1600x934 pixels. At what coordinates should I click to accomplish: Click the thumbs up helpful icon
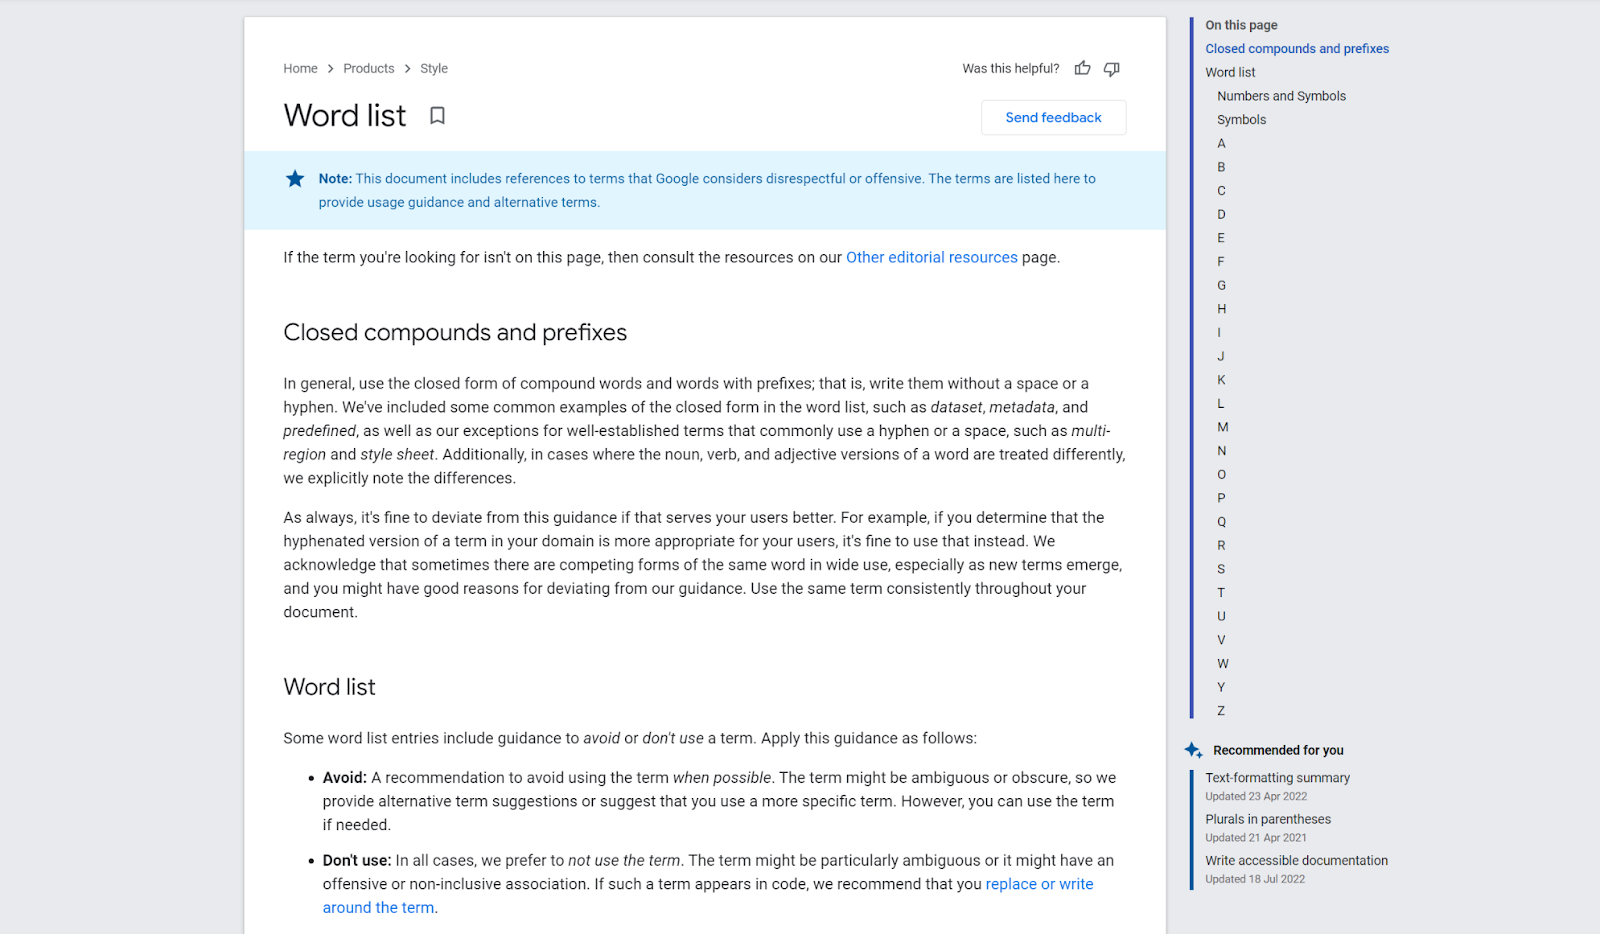click(1082, 68)
